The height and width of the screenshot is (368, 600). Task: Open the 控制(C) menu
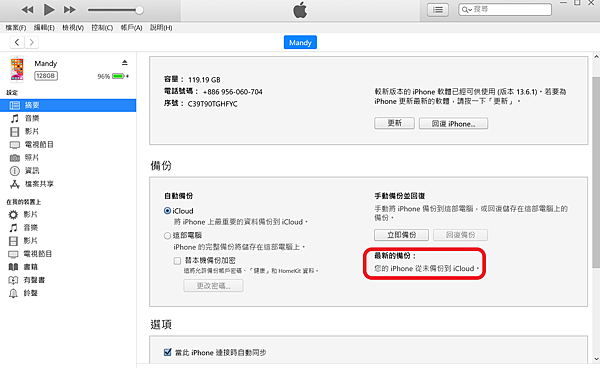102,28
